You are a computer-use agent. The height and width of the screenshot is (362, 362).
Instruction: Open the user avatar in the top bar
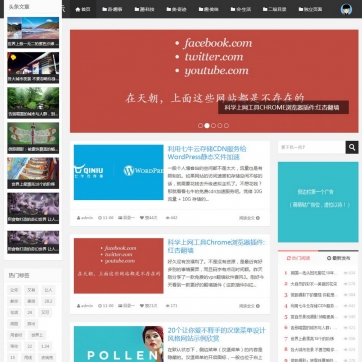(x=346, y=9)
